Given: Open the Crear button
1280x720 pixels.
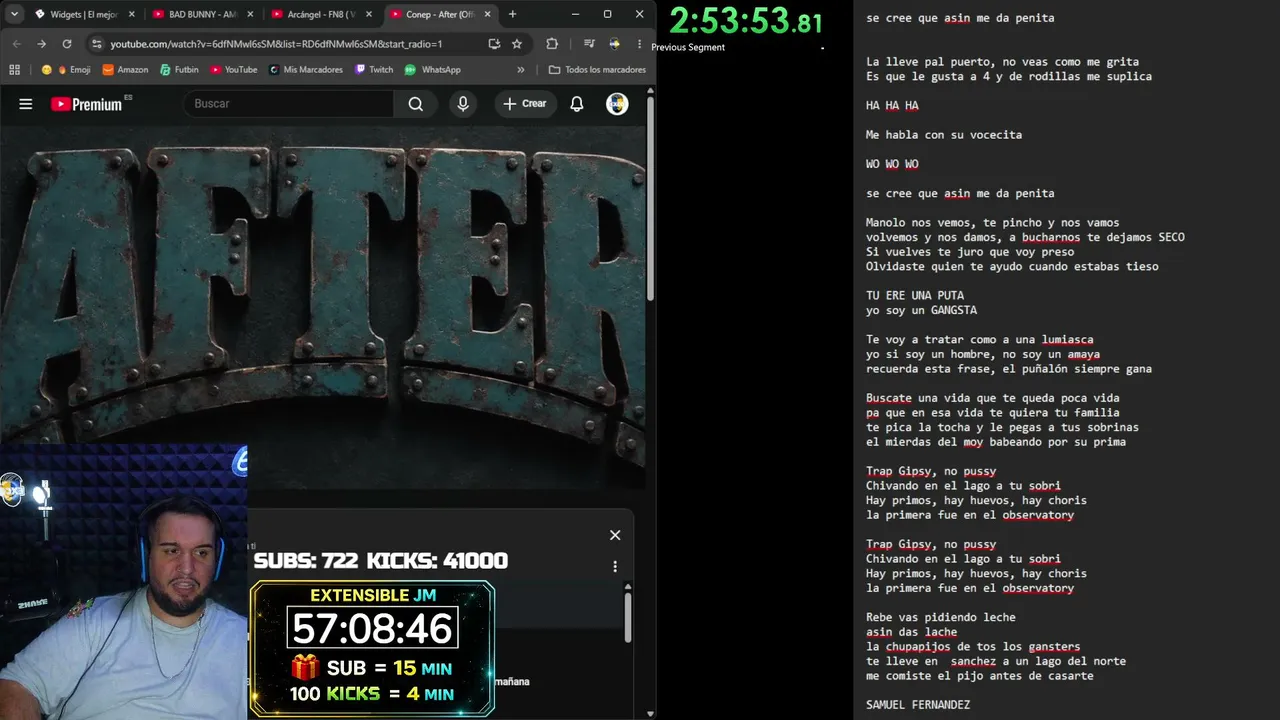Looking at the screenshot, I should pyautogui.click(x=526, y=104).
